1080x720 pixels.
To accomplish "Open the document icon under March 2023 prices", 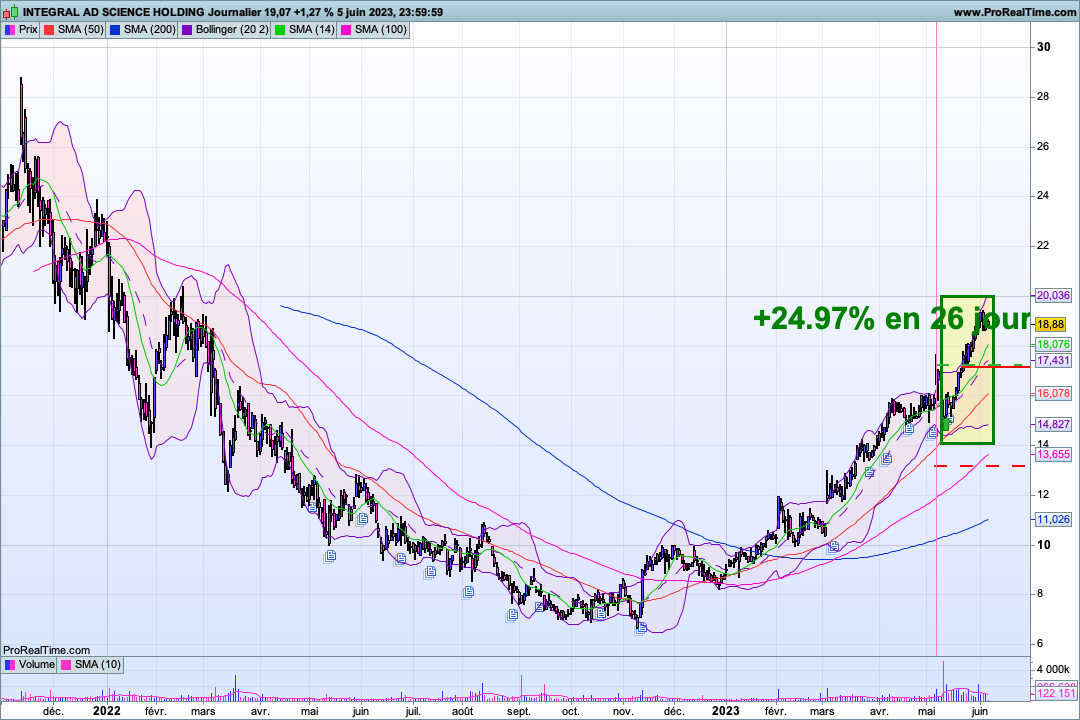I will click(x=833, y=547).
